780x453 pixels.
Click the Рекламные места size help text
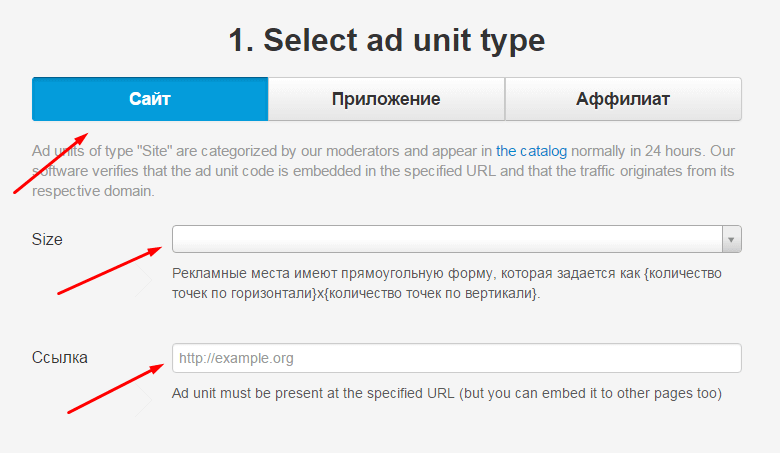(447, 283)
